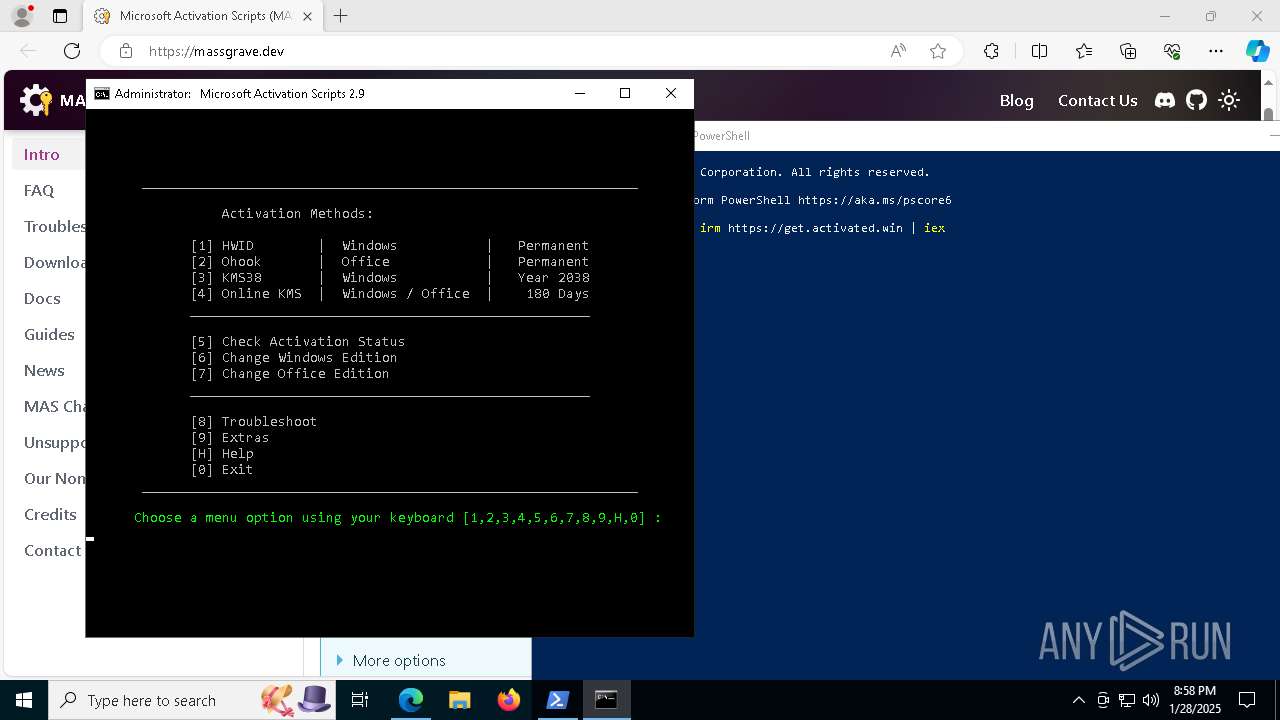Screen dimensions: 1280x720
Task: Reload the massgrave.dev page
Action: click(x=72, y=51)
